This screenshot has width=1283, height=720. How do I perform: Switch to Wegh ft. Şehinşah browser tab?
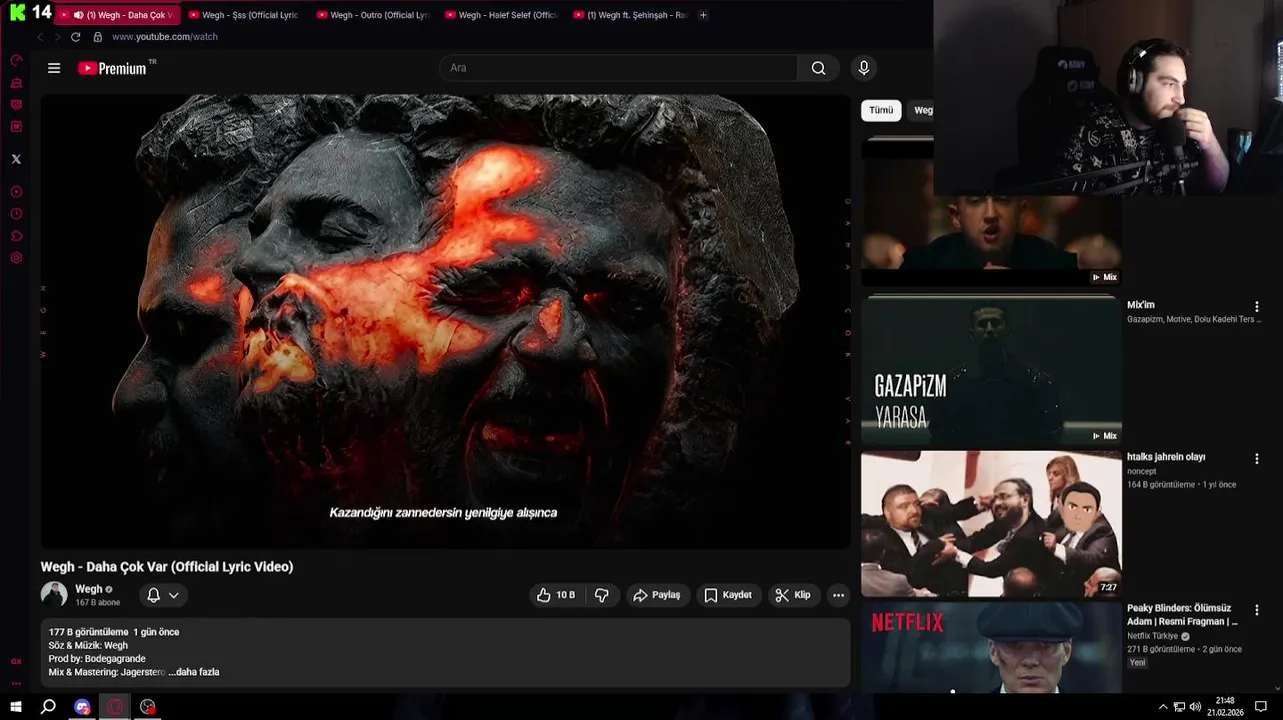point(630,15)
